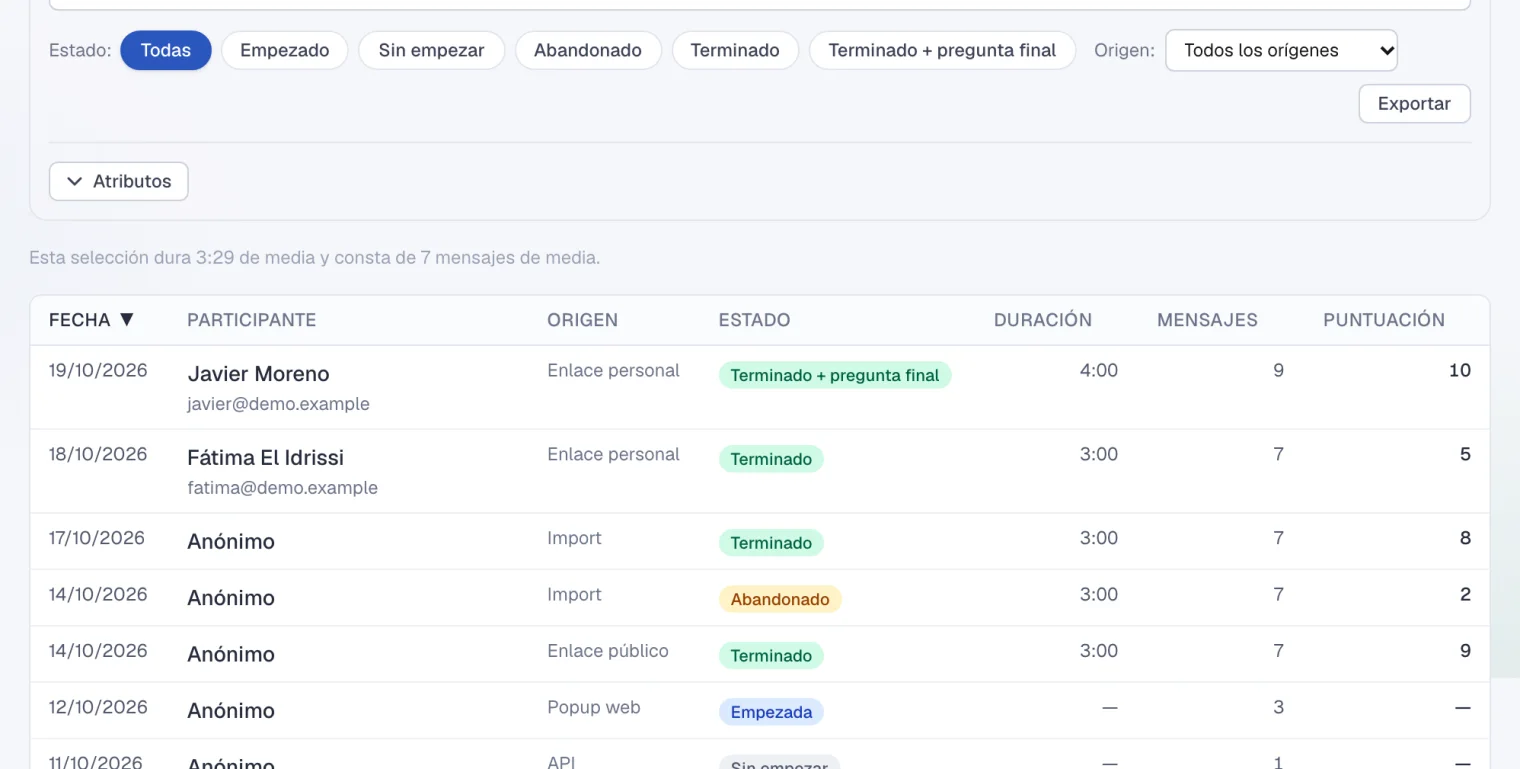The width and height of the screenshot is (1520, 769).
Task: Open the Todos los orígenes dropdown
Action: [x=1281, y=50]
